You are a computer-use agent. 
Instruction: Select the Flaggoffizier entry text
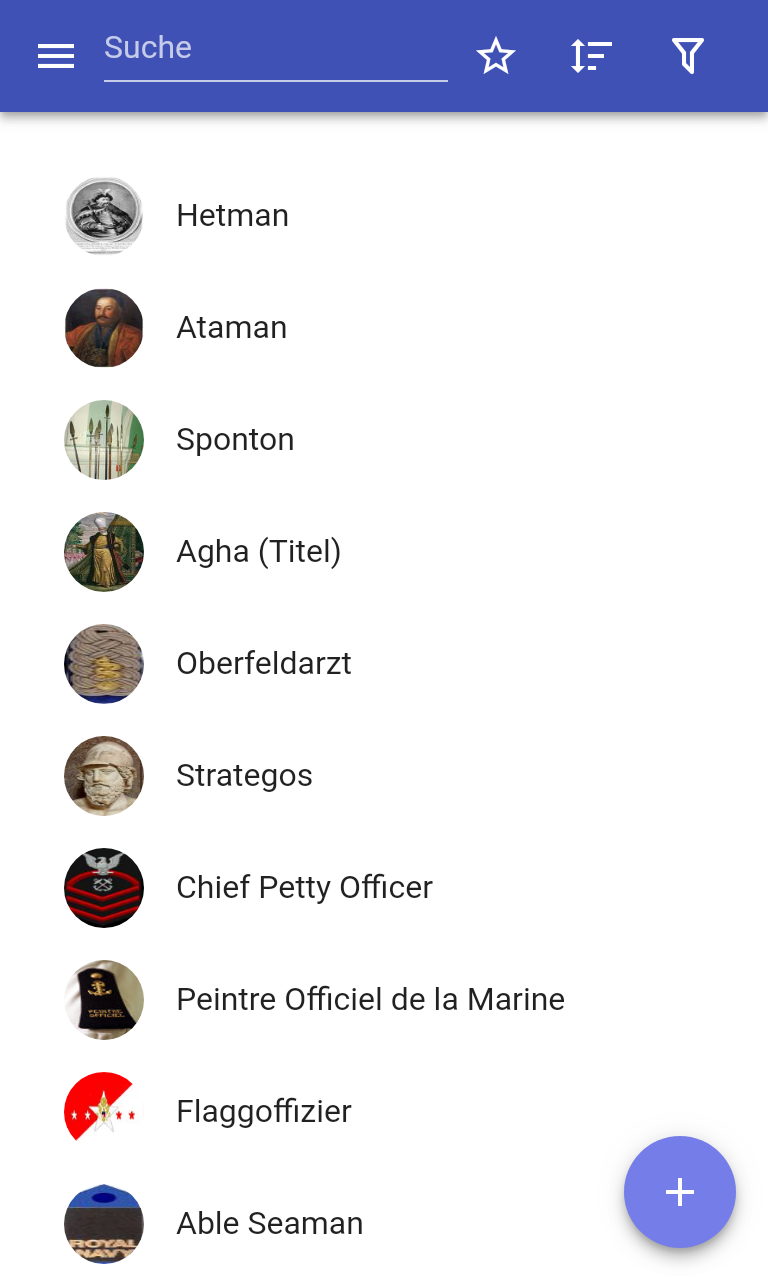[264, 1112]
